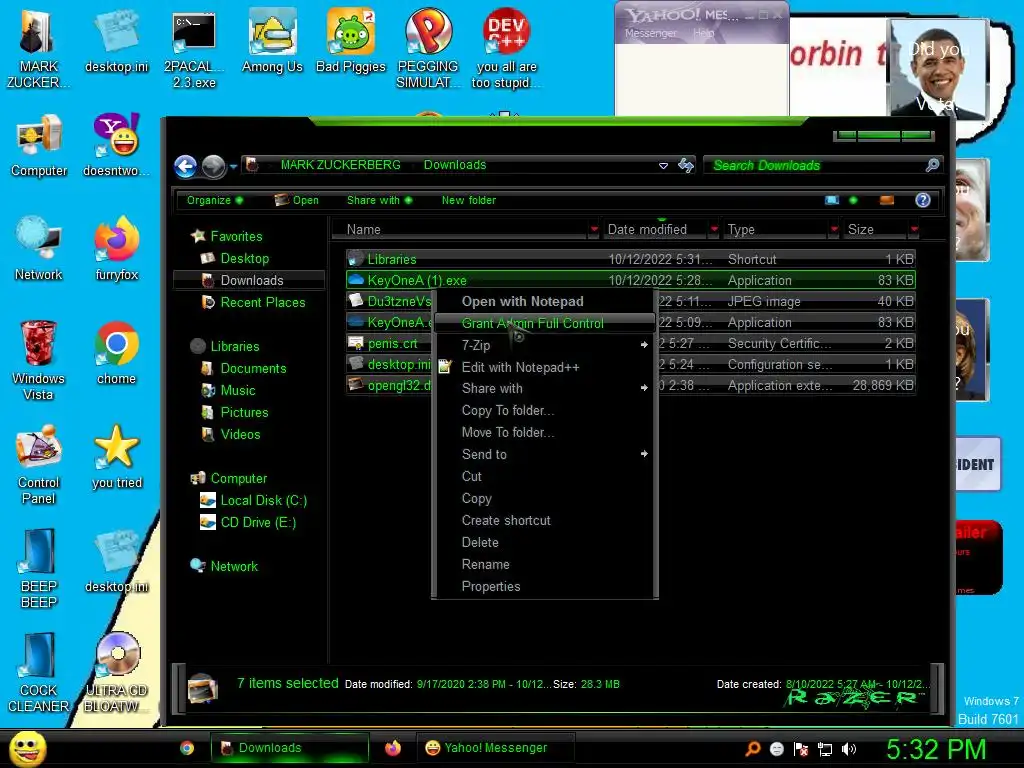Open the chome Chrome desktop icon
The image size is (1024, 768).
117,353
